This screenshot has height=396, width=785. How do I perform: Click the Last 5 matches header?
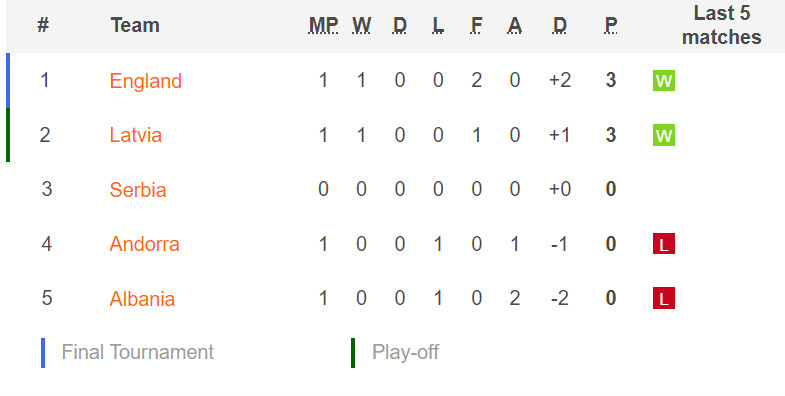(721, 25)
